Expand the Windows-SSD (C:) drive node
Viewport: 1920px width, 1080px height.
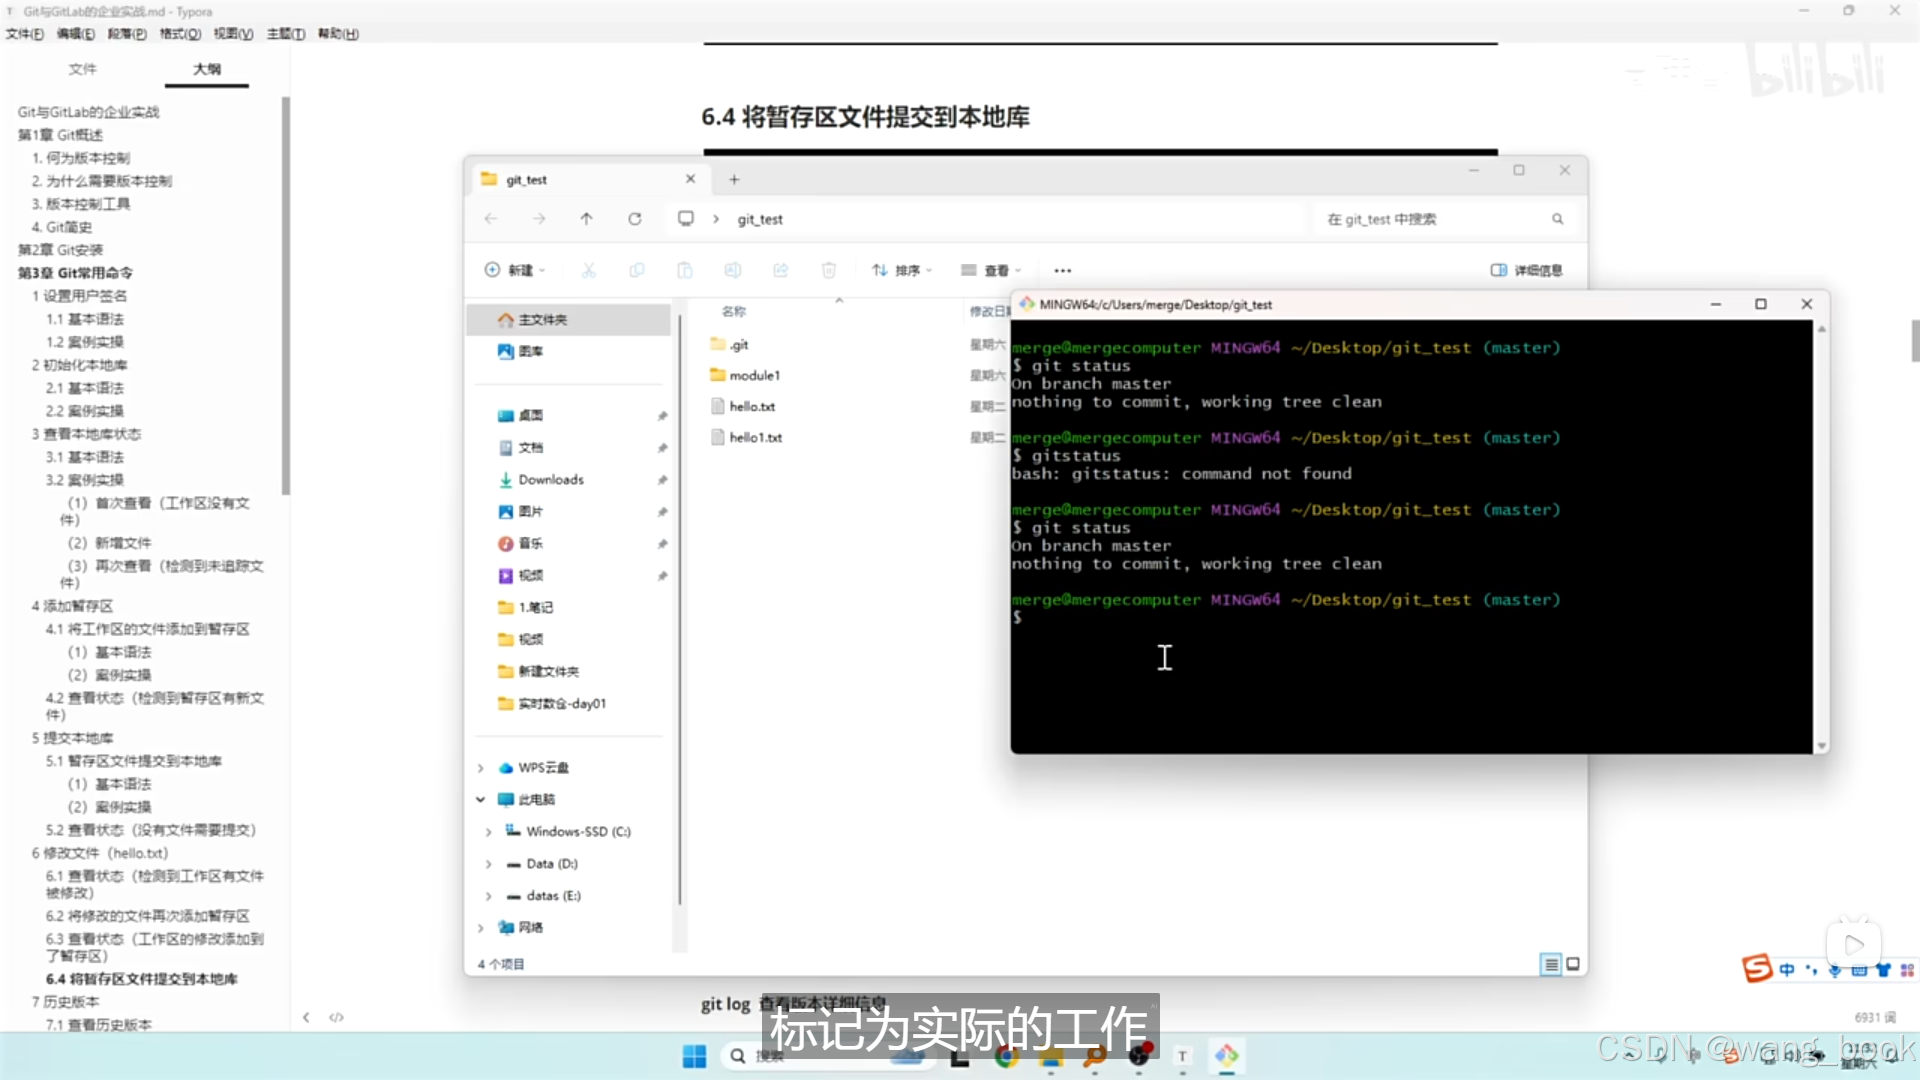coord(489,832)
